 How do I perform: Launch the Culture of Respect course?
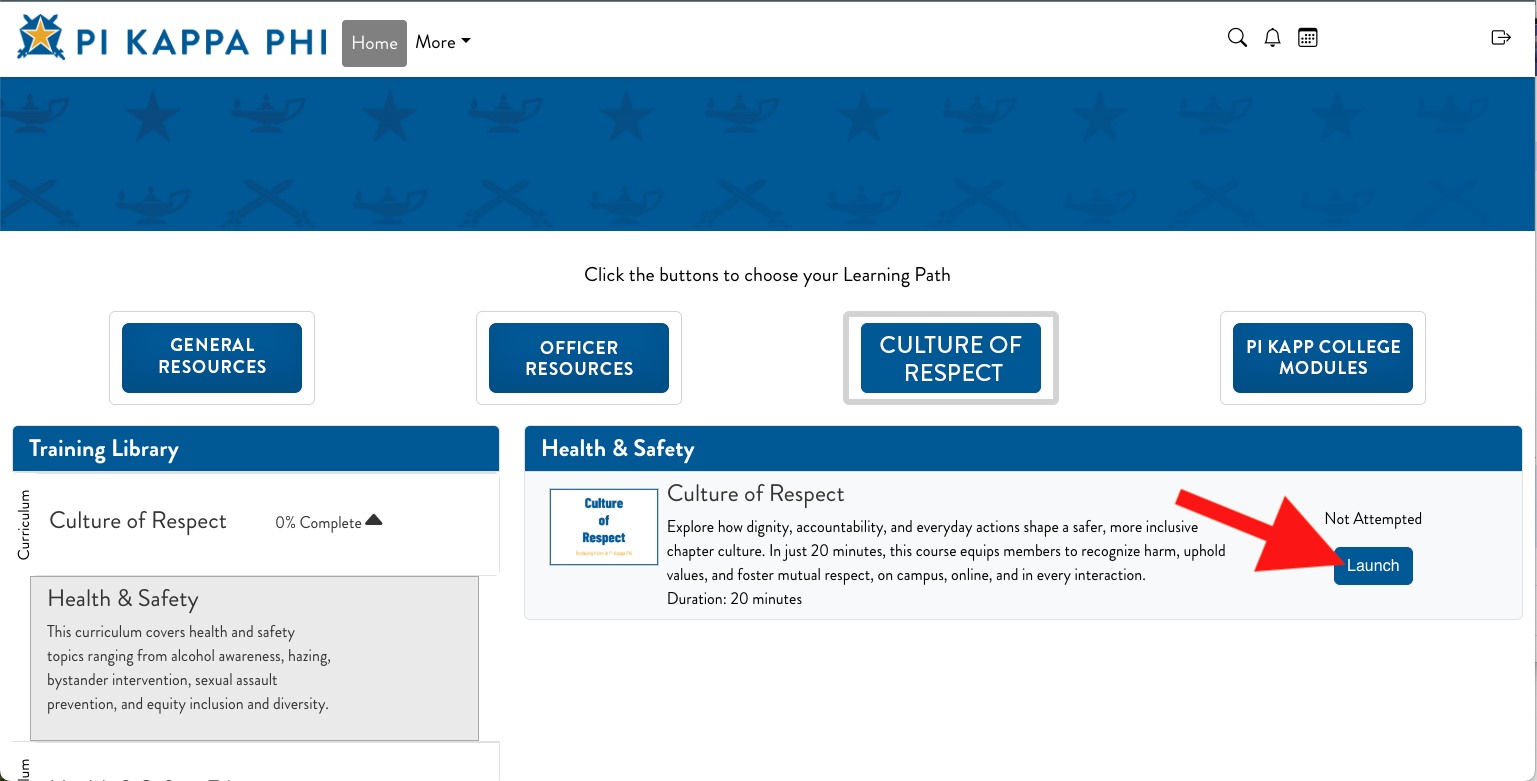pyautogui.click(x=1372, y=566)
